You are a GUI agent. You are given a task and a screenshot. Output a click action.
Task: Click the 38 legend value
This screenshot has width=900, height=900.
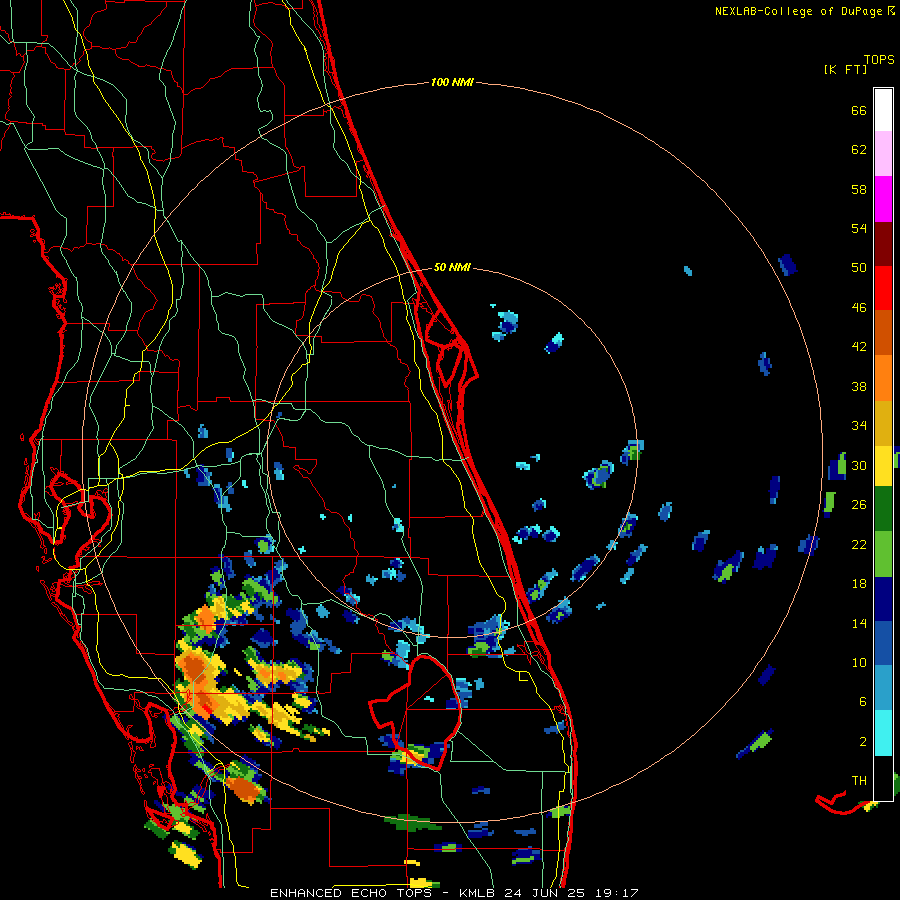[859, 386]
